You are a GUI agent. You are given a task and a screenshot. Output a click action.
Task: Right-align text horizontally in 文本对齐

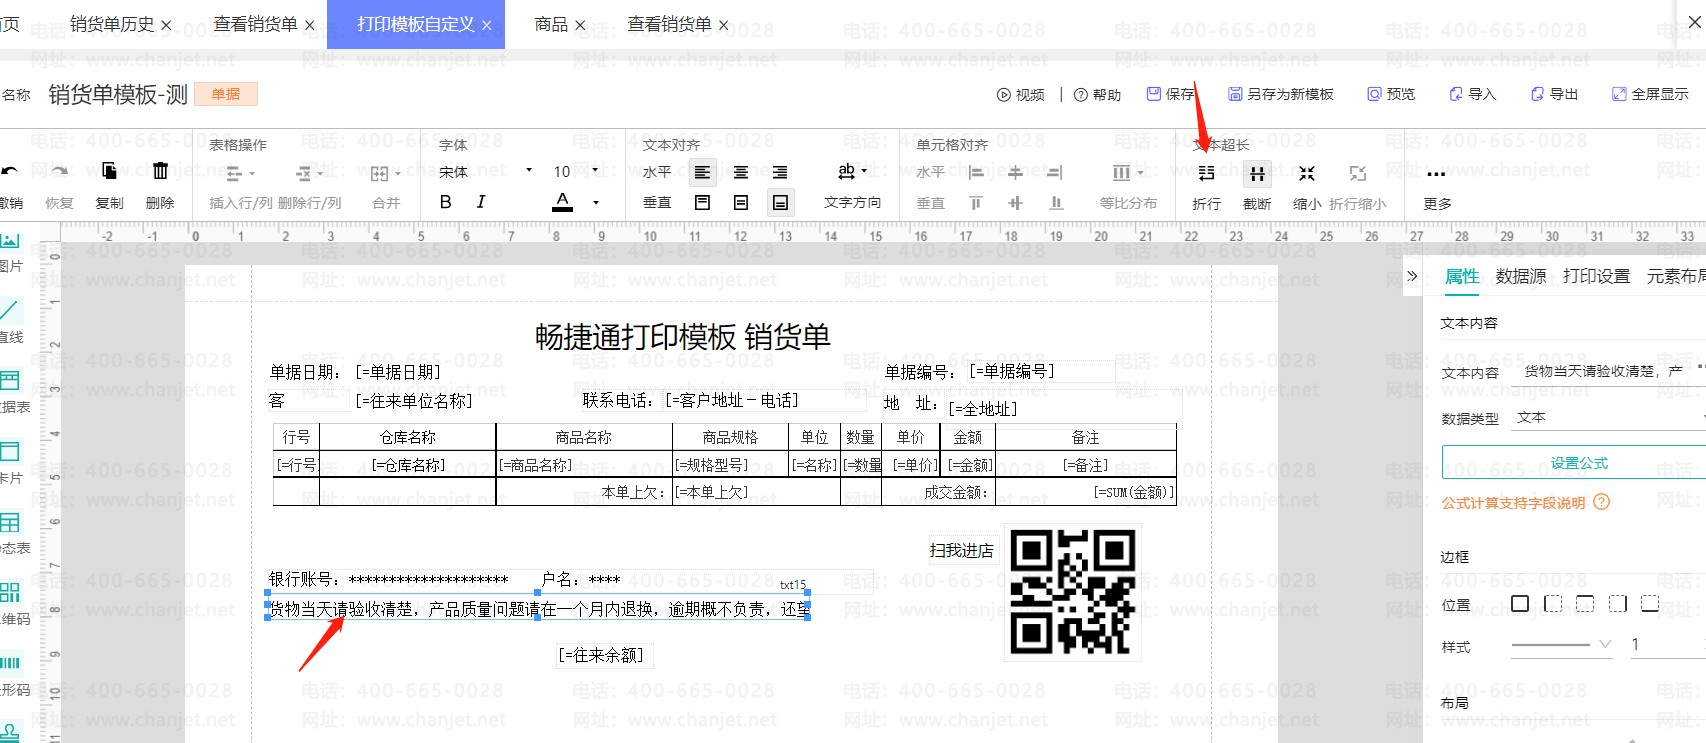[x=780, y=173]
